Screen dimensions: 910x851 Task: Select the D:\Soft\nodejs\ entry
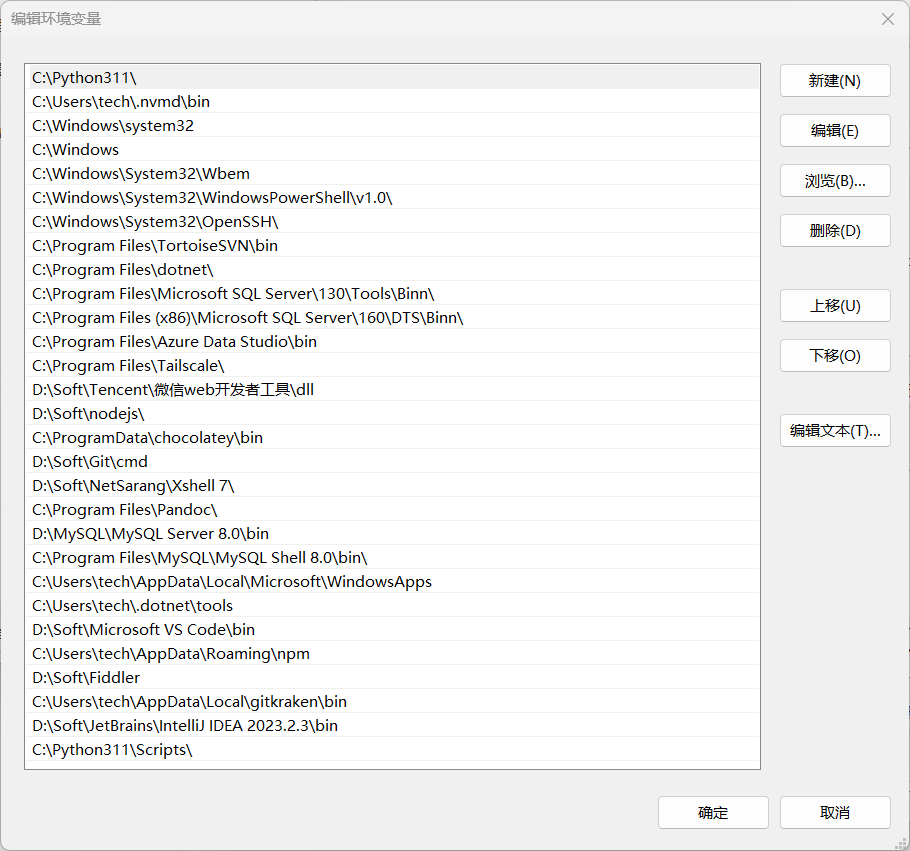(x=392, y=413)
